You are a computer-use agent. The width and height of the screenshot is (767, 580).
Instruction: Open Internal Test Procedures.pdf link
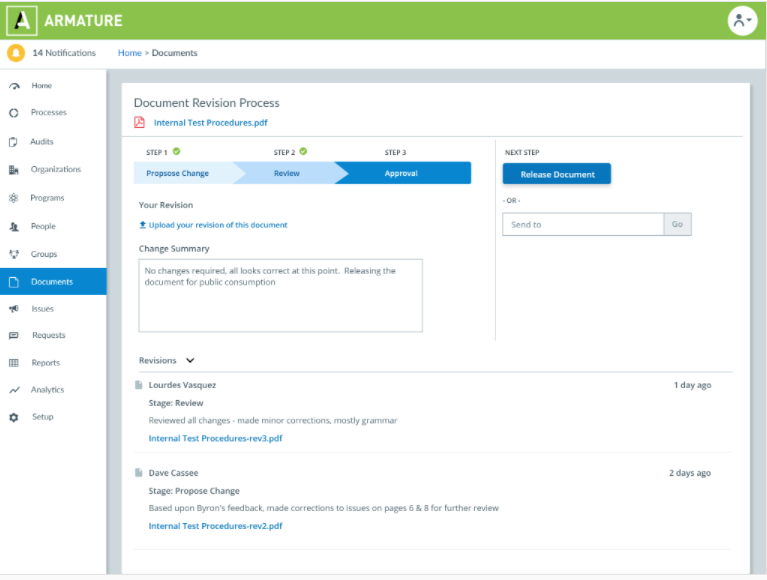click(x=210, y=123)
